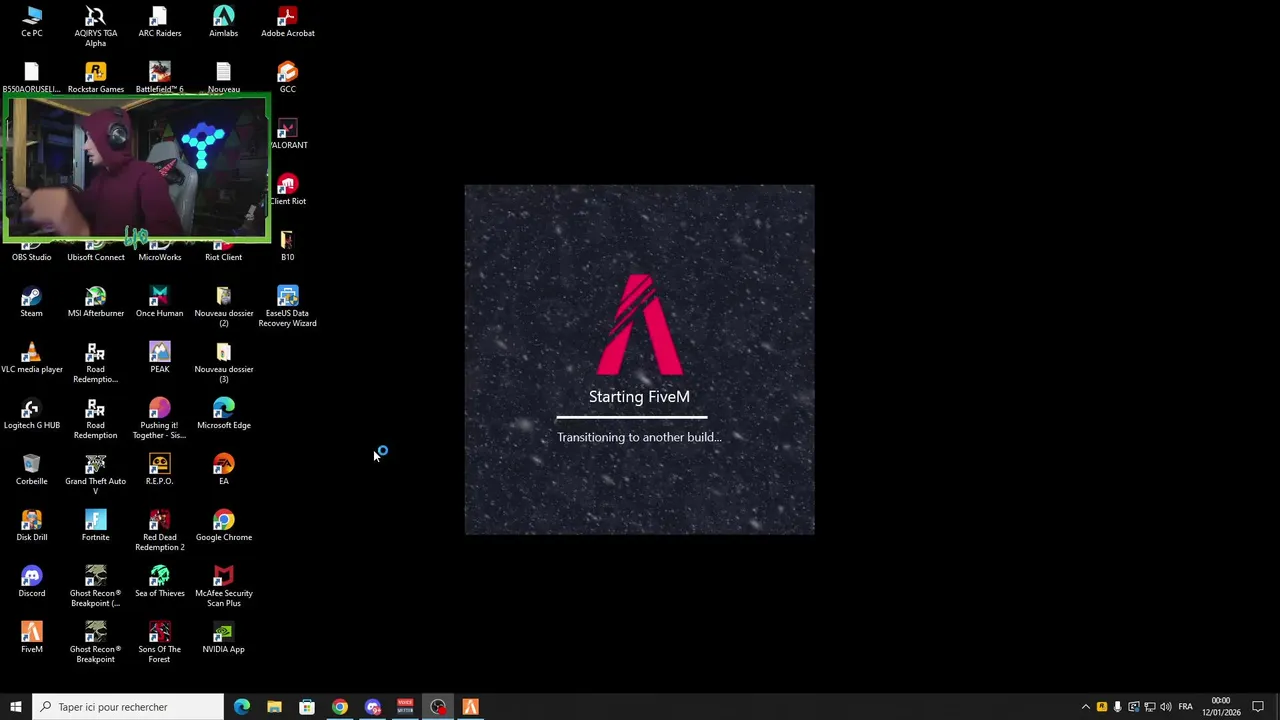The image size is (1280, 720).
Task: Open the GCC desktop icon
Action: click(288, 78)
